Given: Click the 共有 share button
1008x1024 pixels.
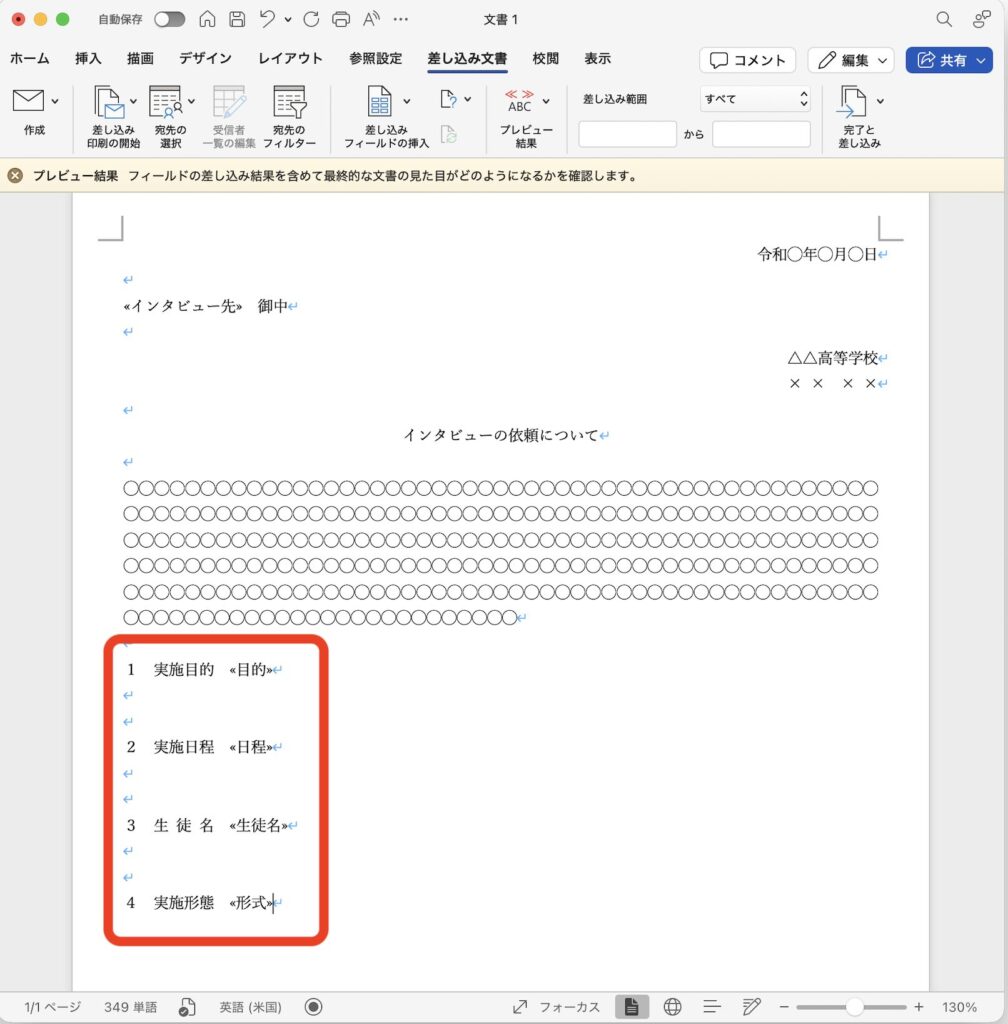Looking at the screenshot, I should coord(948,60).
